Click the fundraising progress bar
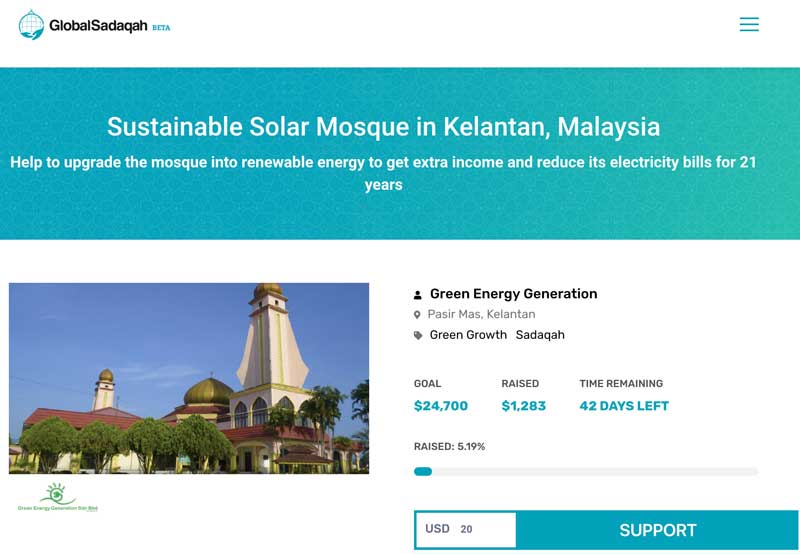Screen dimensions: 800x554 coord(586,471)
